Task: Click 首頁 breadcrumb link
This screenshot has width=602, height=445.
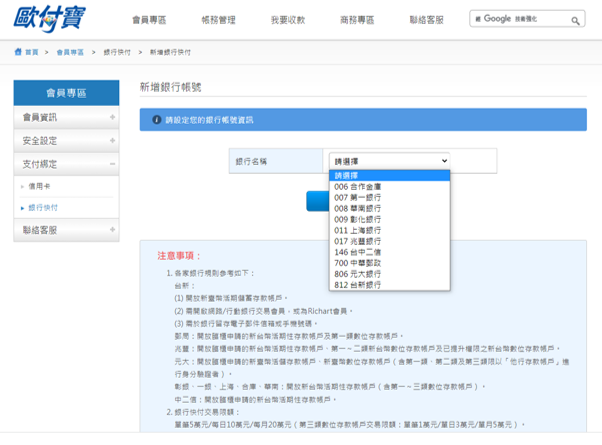Action: tap(32, 52)
